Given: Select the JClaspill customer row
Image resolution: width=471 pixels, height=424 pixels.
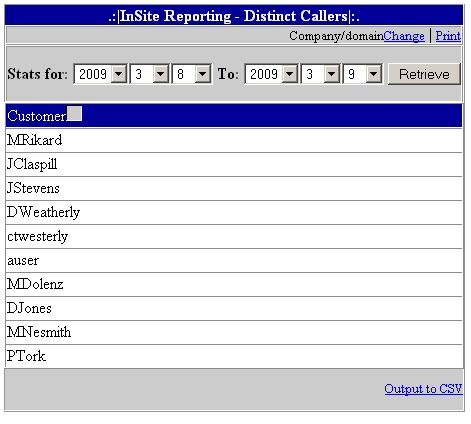Looking at the screenshot, I should pos(234,164).
